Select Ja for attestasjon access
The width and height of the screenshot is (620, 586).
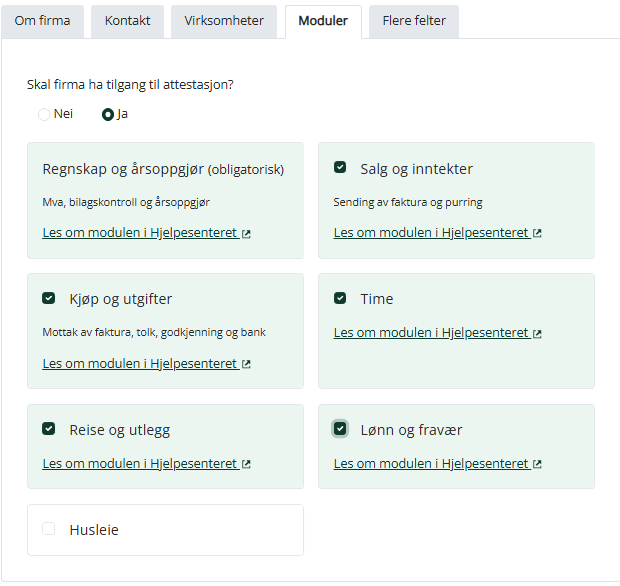(x=108, y=114)
